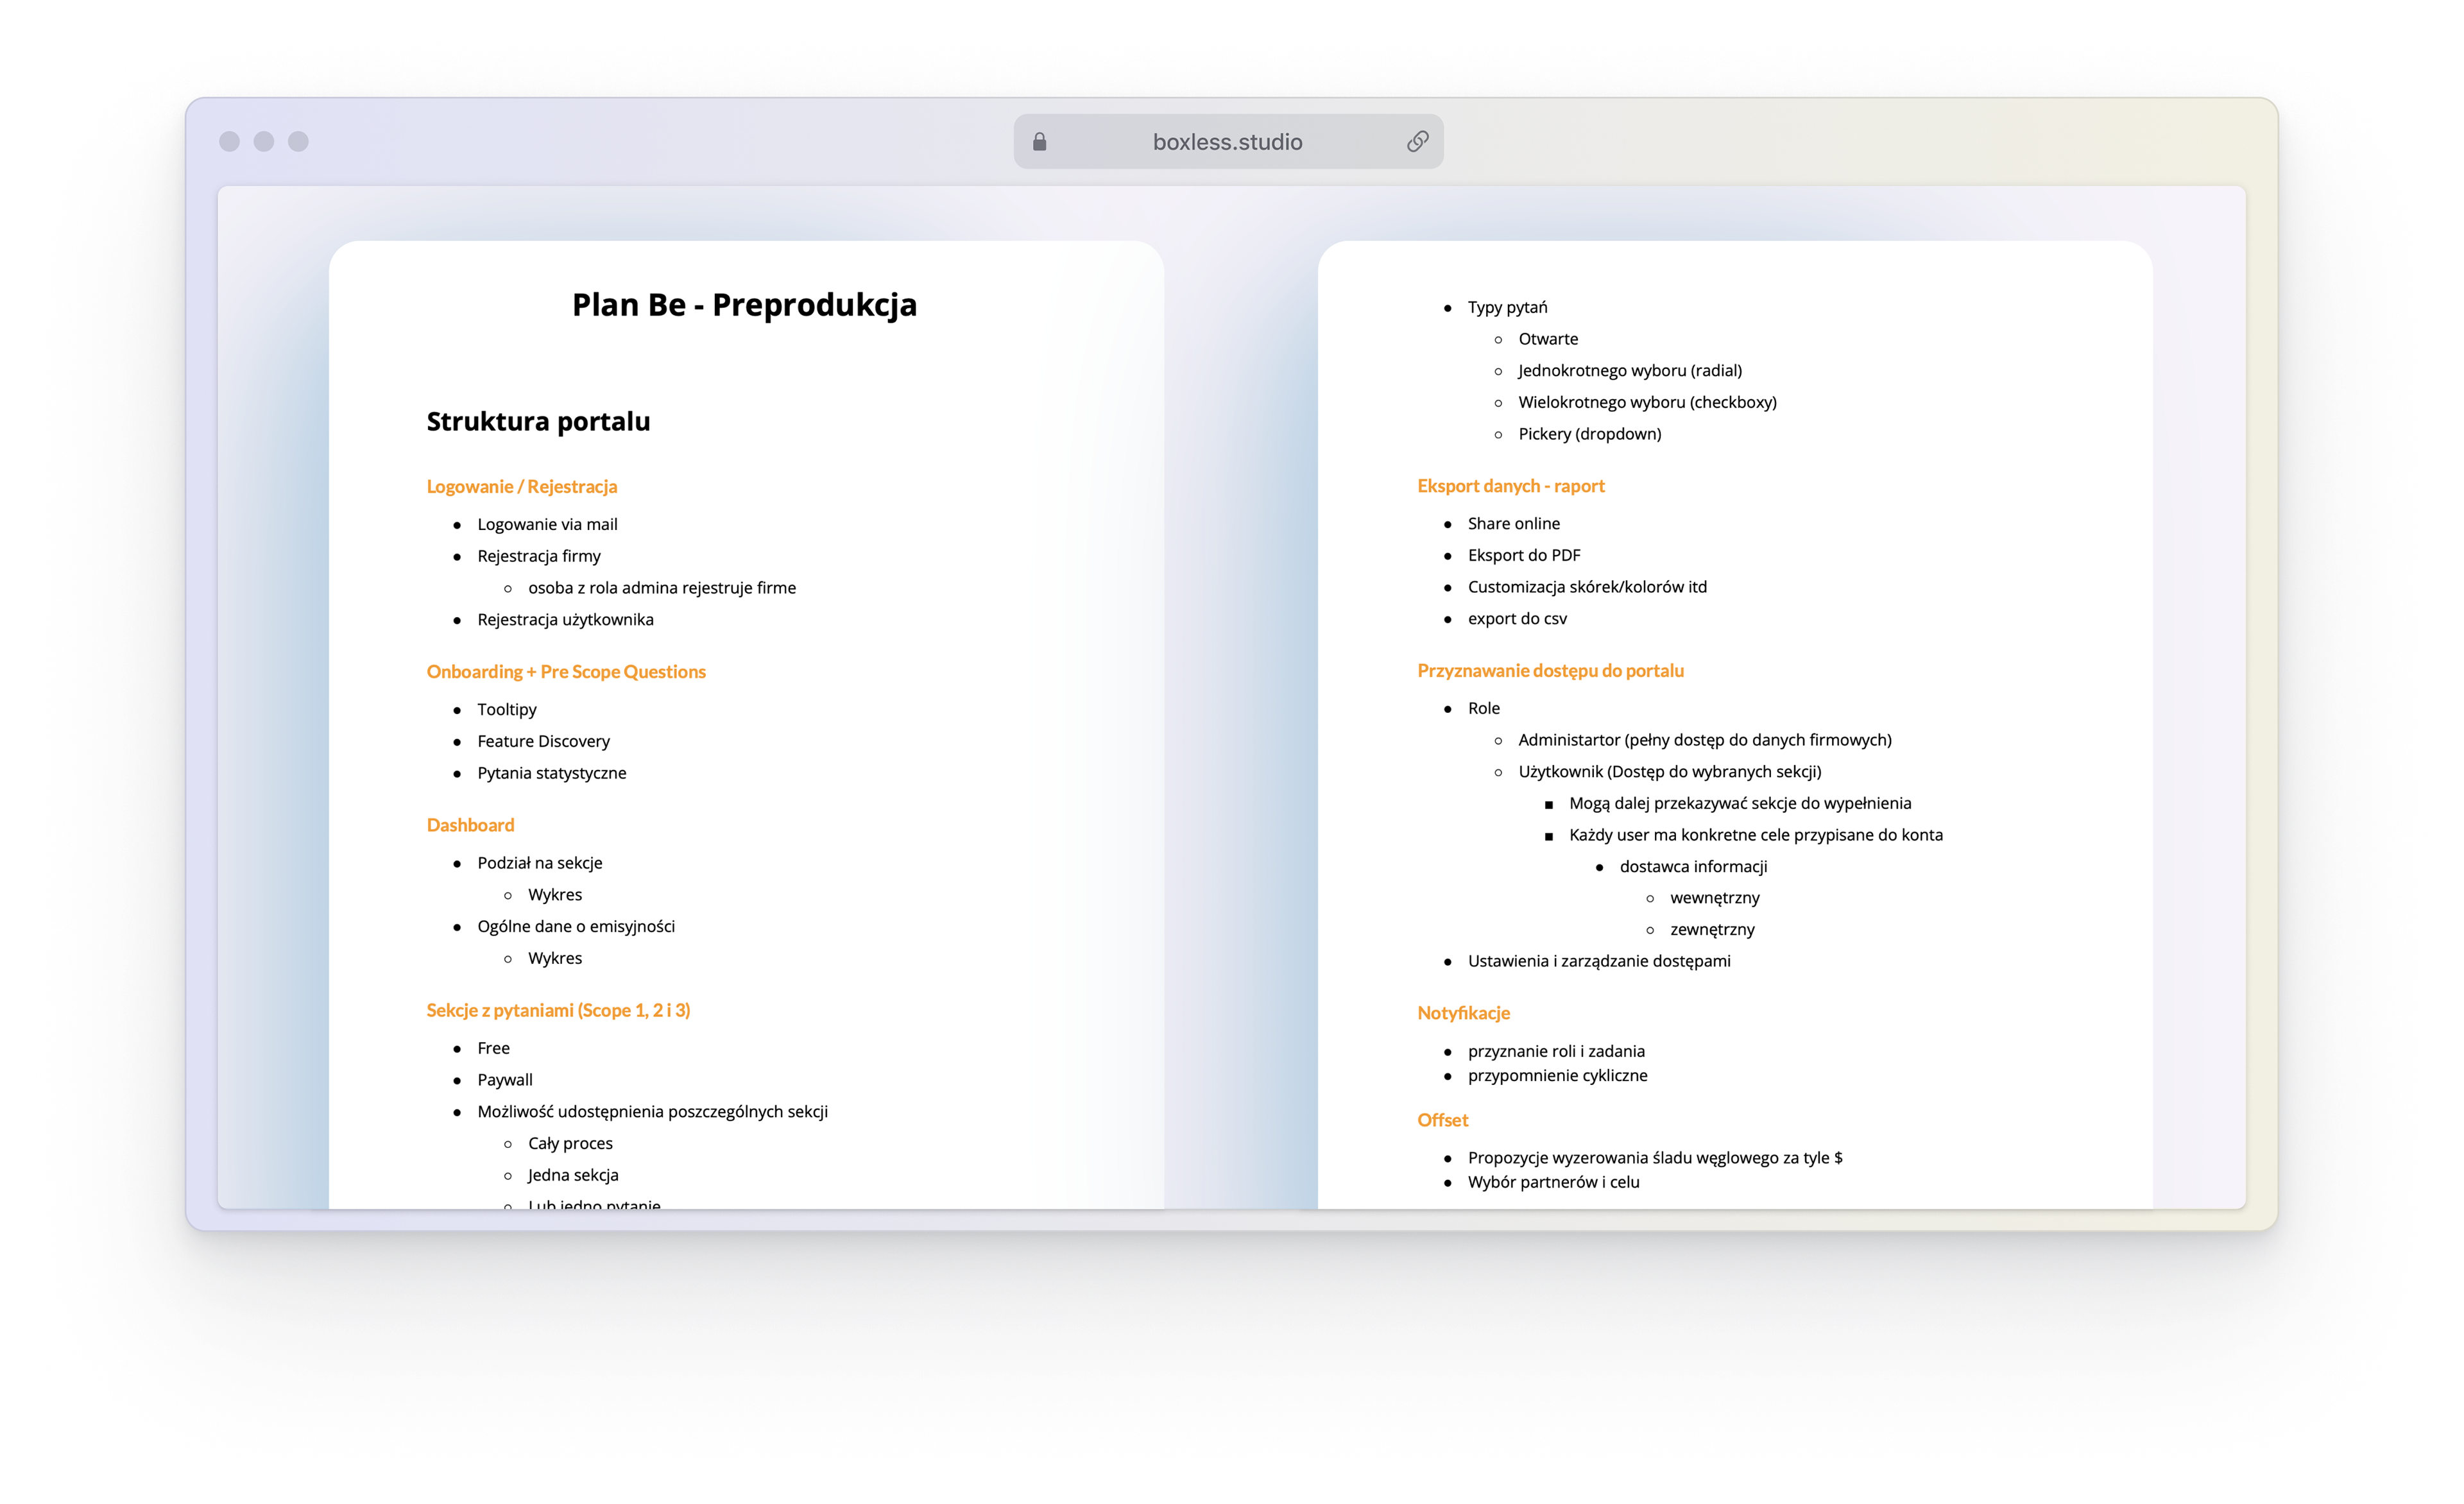Select the Eksport do PDF bullet
2464x1504 pixels.
(x=1524, y=555)
